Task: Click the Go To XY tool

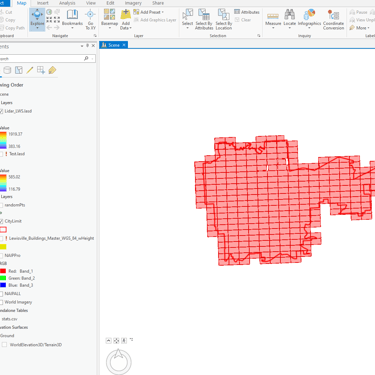Action: tap(90, 19)
